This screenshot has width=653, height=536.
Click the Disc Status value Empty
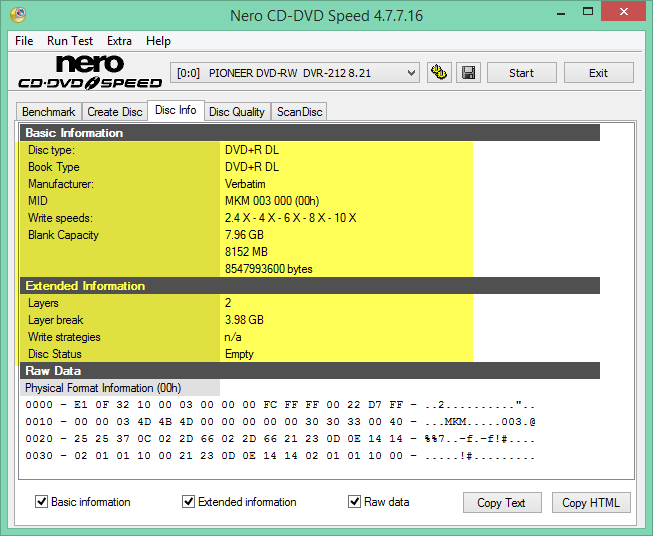239,354
